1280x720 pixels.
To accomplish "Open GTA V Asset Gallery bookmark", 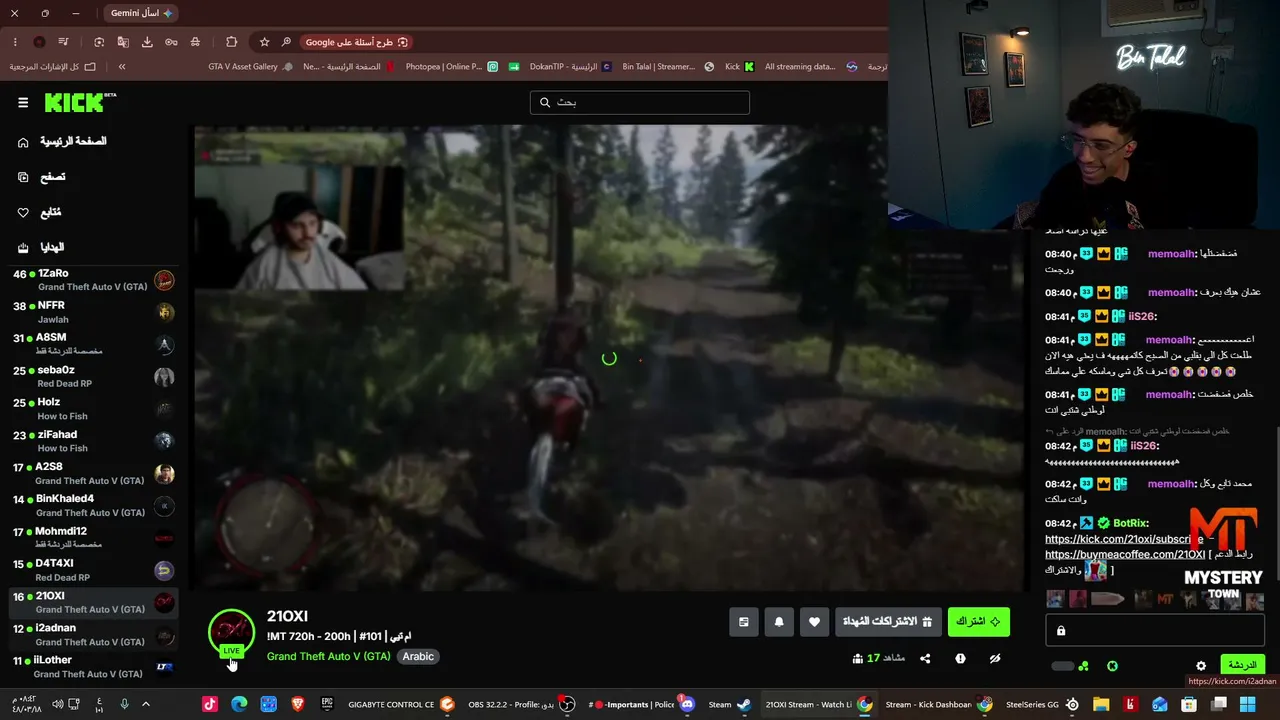I will 250,67.
